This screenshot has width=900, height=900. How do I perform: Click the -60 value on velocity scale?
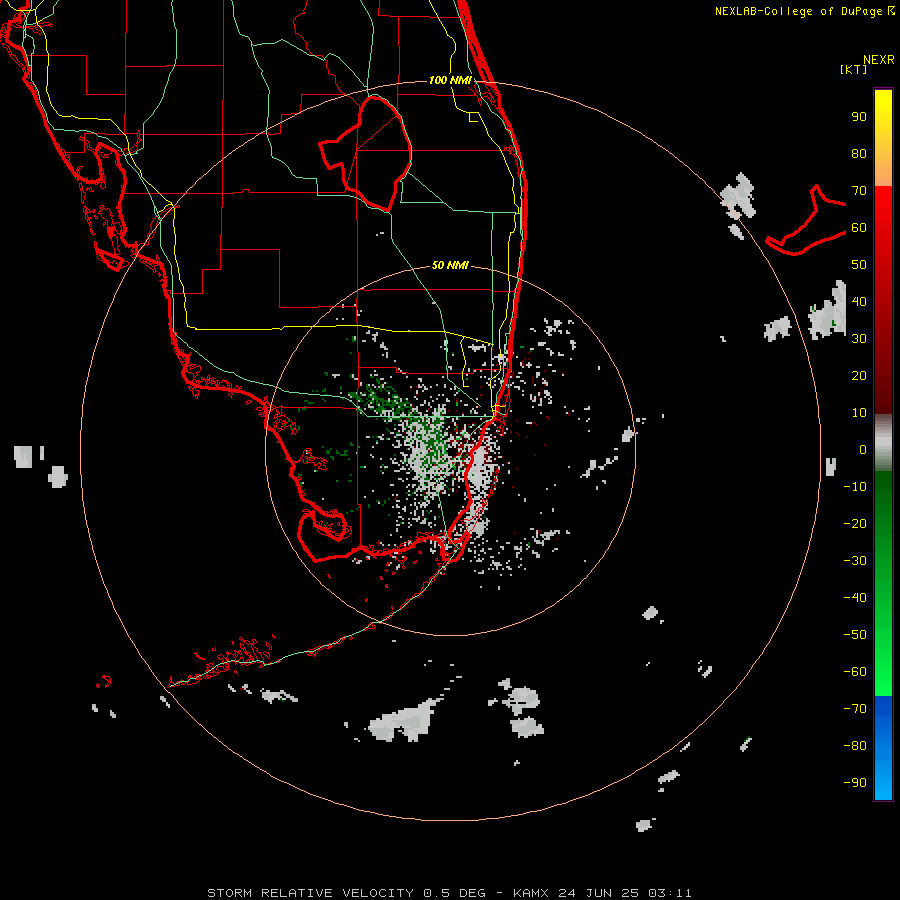[x=855, y=672]
